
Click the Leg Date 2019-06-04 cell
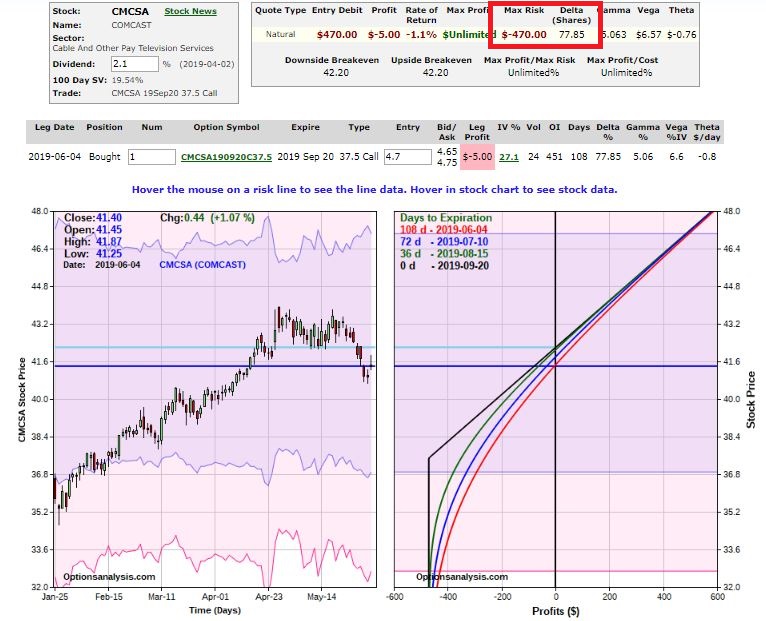coord(55,157)
